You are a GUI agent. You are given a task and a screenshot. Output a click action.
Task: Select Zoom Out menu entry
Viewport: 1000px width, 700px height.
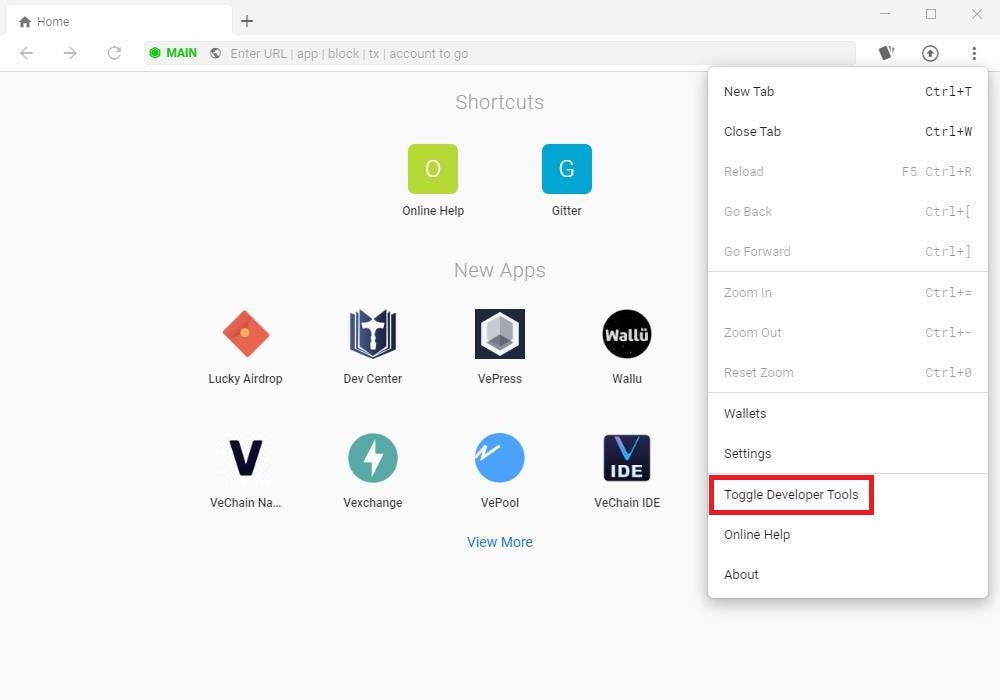click(x=848, y=333)
